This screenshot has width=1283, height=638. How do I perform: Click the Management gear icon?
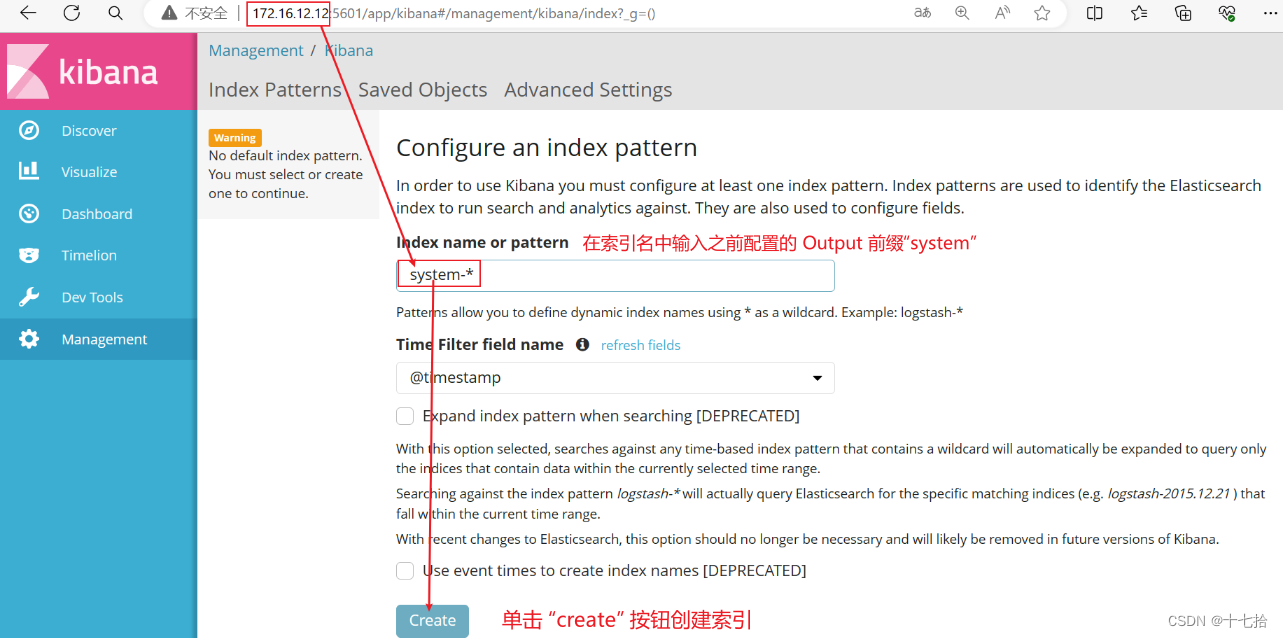point(29,339)
